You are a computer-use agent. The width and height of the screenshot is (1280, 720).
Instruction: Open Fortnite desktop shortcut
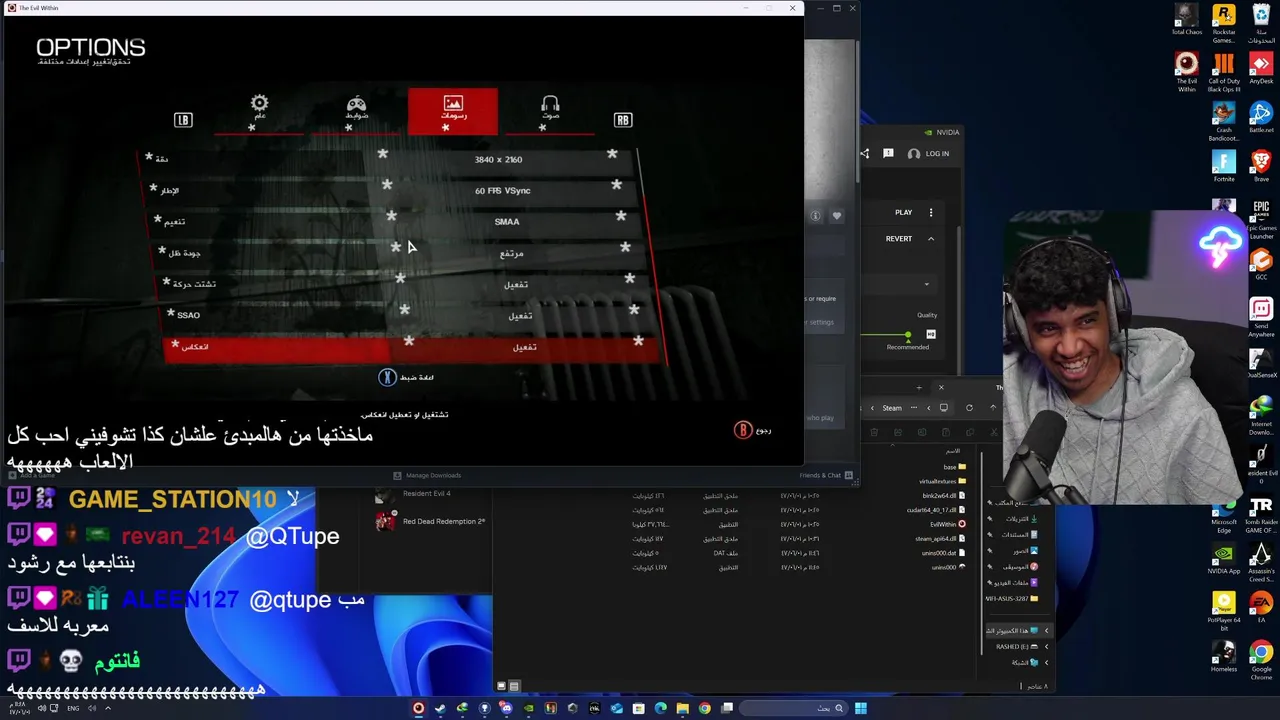click(x=1224, y=166)
